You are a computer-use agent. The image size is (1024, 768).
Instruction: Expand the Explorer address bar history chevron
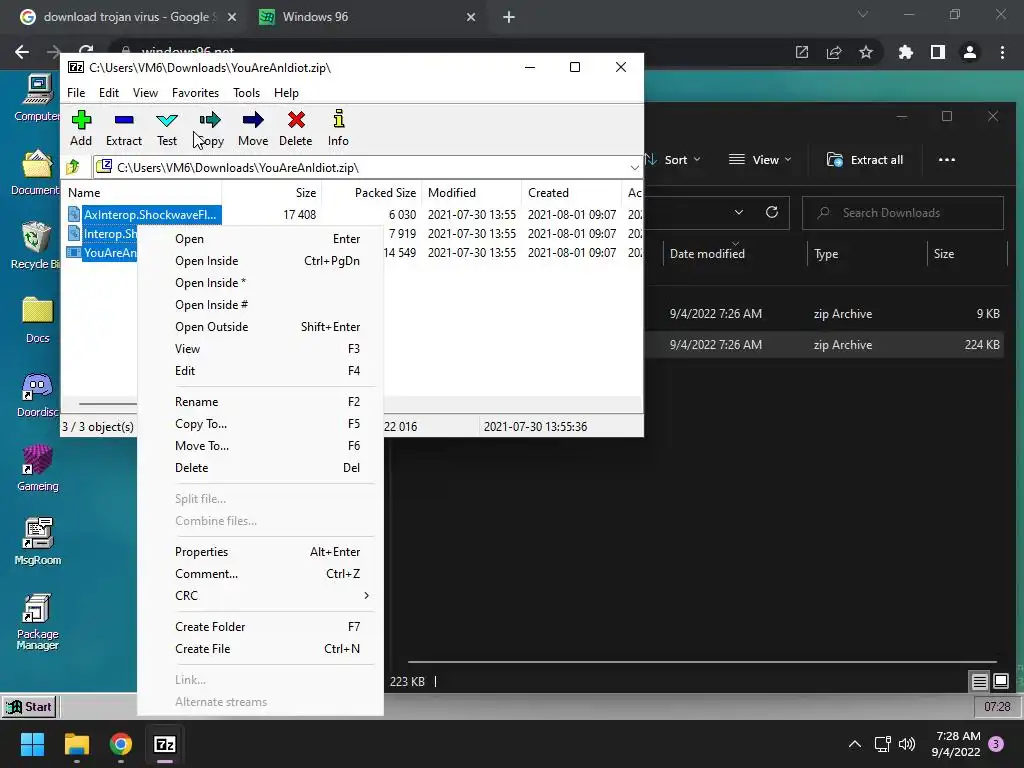click(739, 212)
